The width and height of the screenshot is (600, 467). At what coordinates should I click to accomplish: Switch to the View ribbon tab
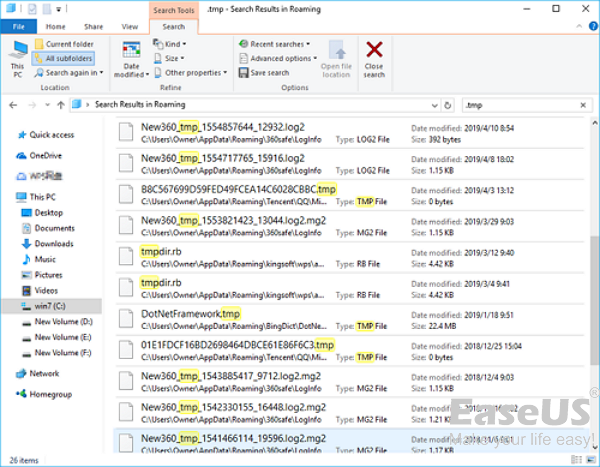[130, 26]
